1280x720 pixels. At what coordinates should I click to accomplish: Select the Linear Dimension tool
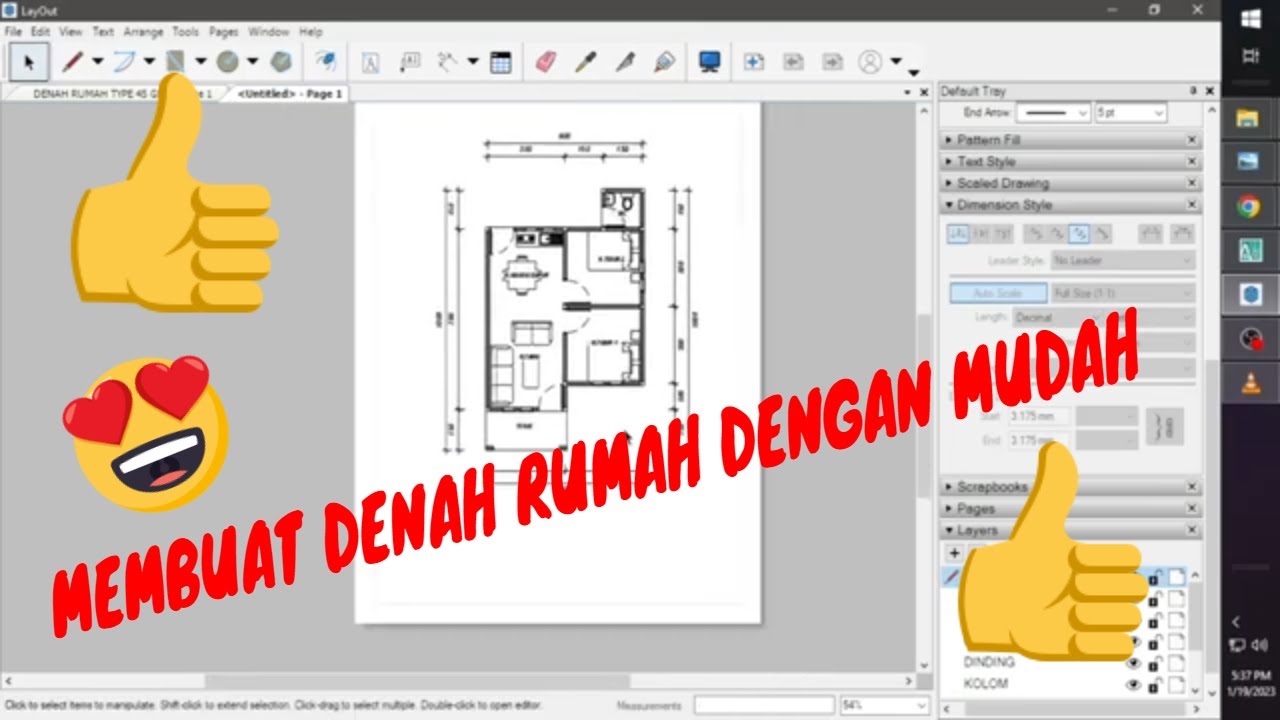point(447,62)
